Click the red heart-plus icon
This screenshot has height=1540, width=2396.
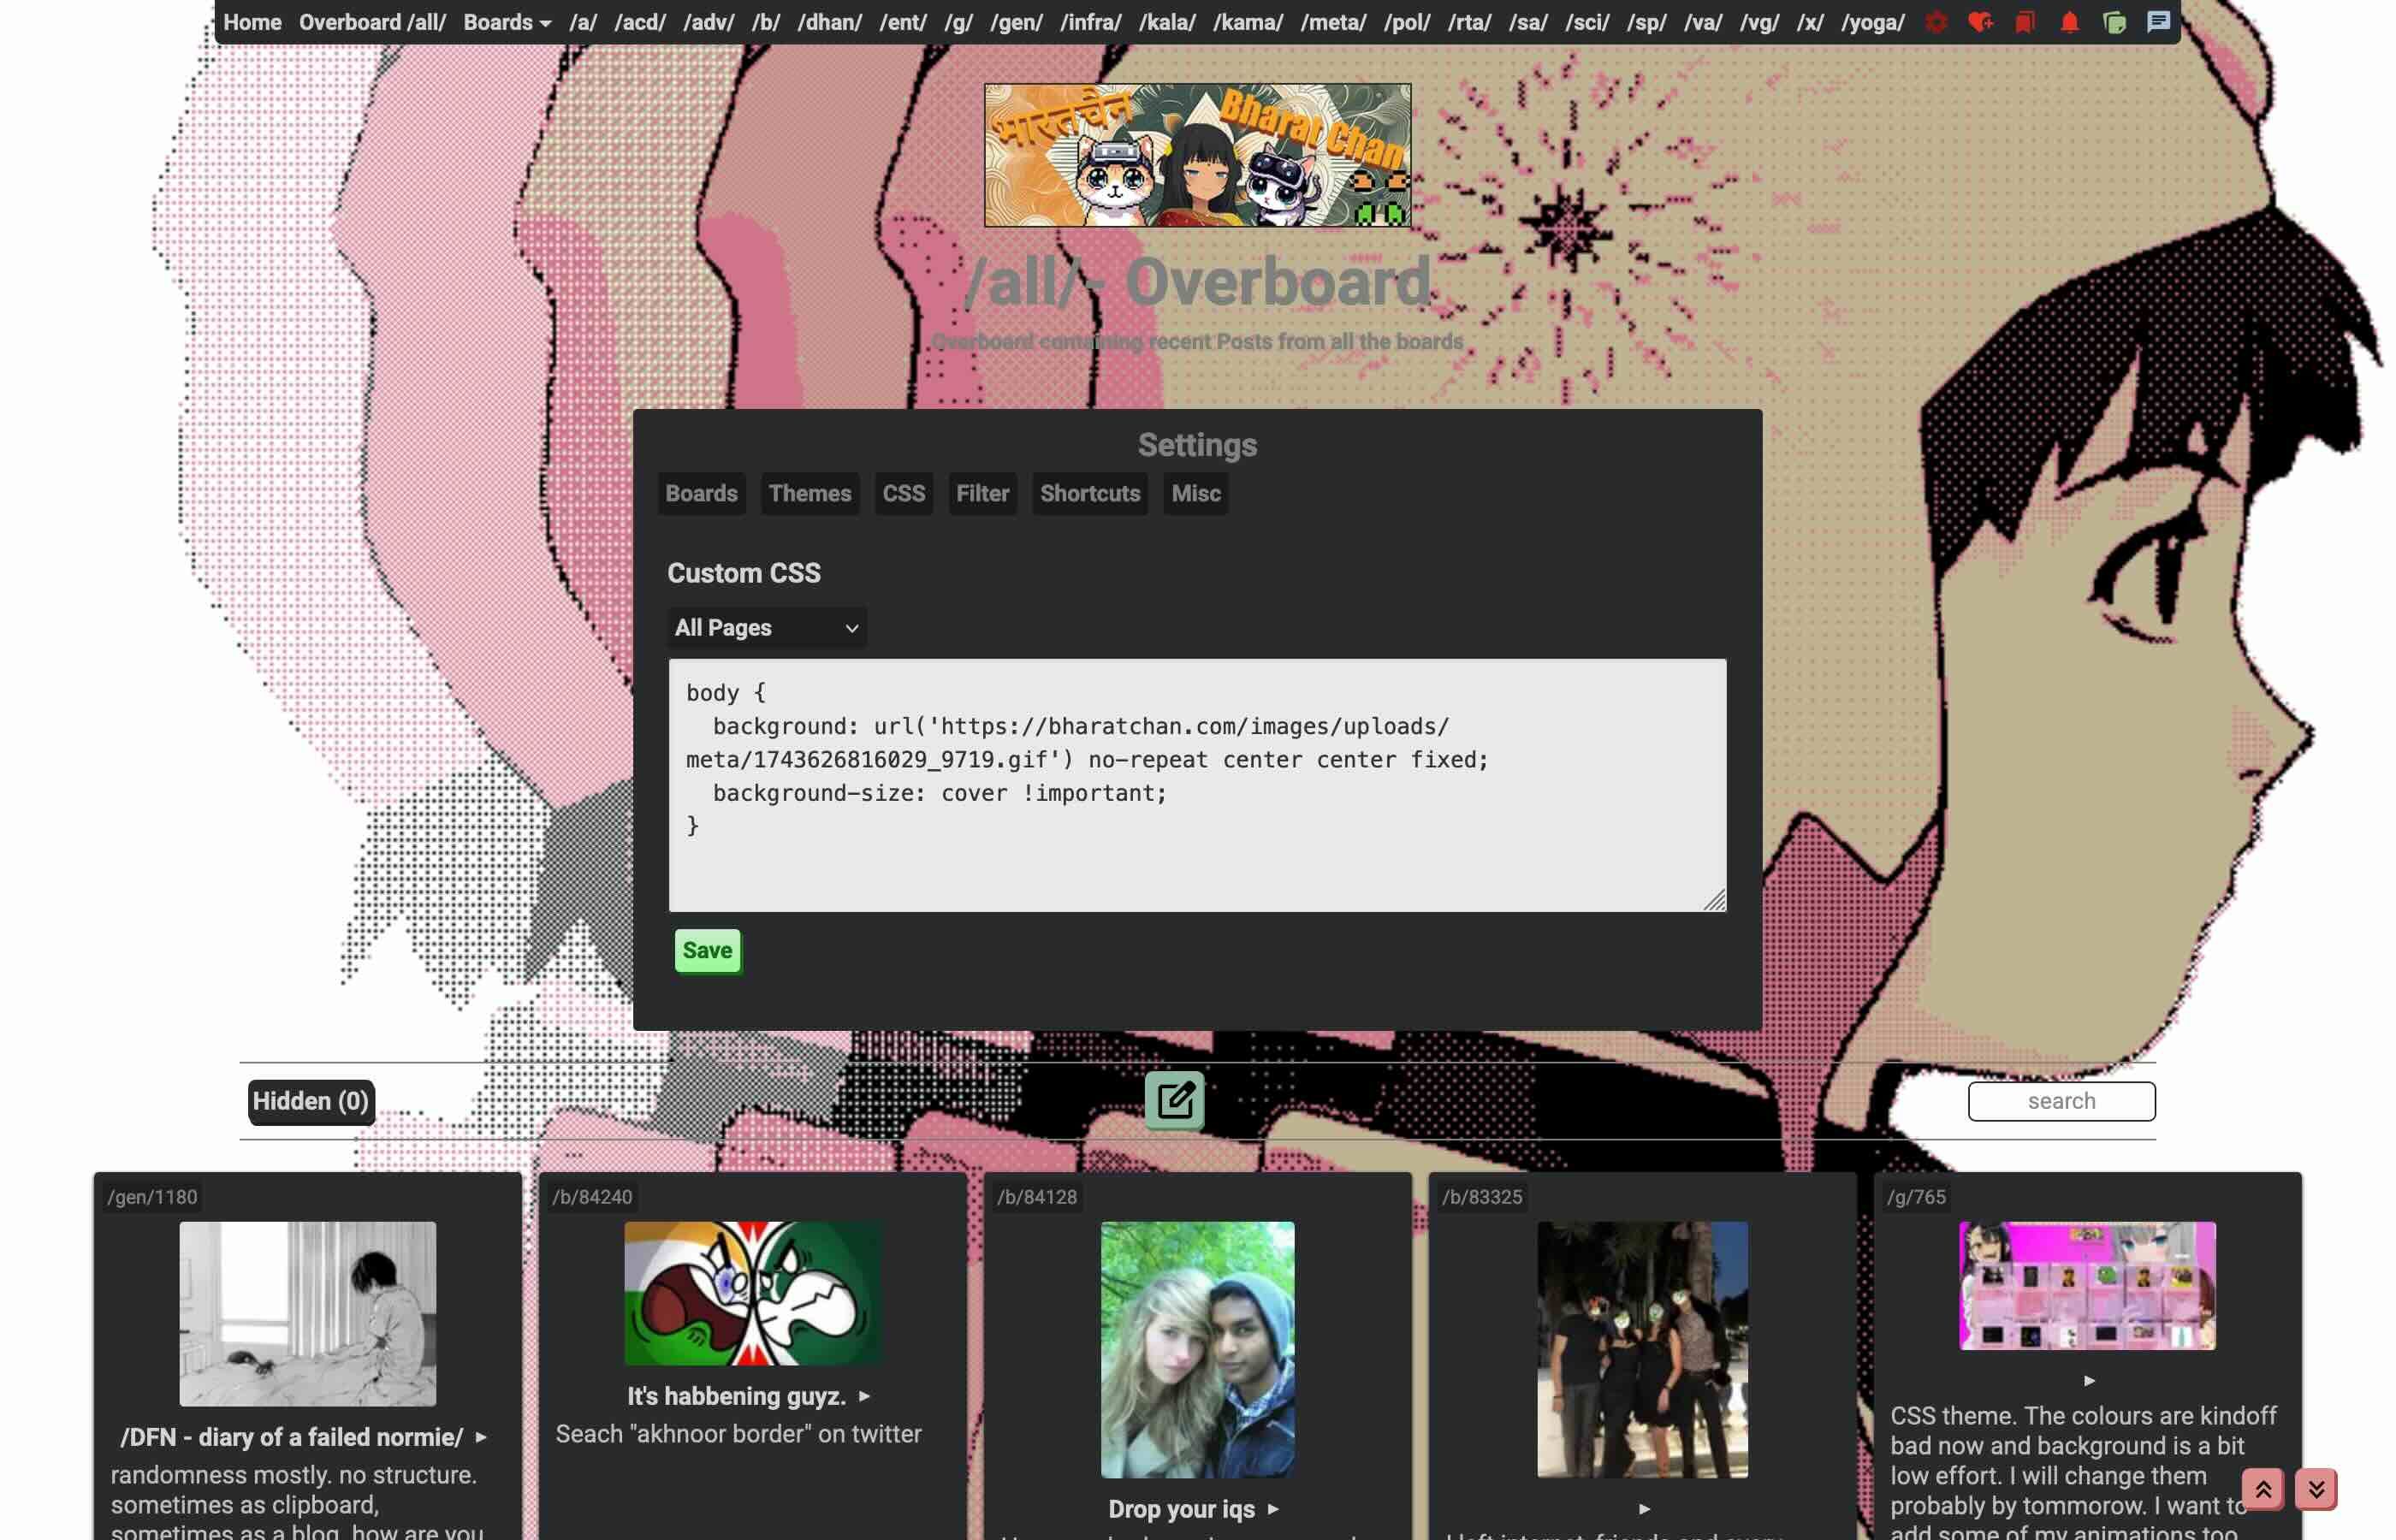(x=1980, y=22)
